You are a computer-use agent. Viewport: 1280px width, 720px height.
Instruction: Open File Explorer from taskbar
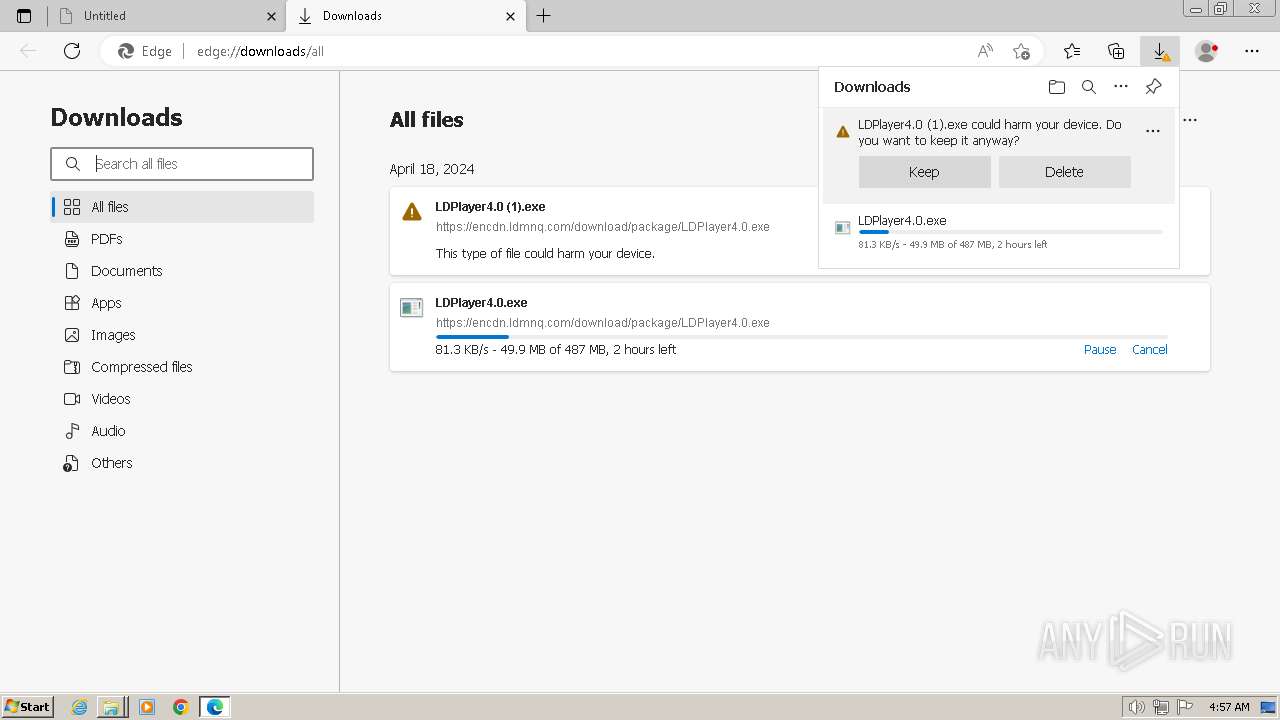click(111, 707)
